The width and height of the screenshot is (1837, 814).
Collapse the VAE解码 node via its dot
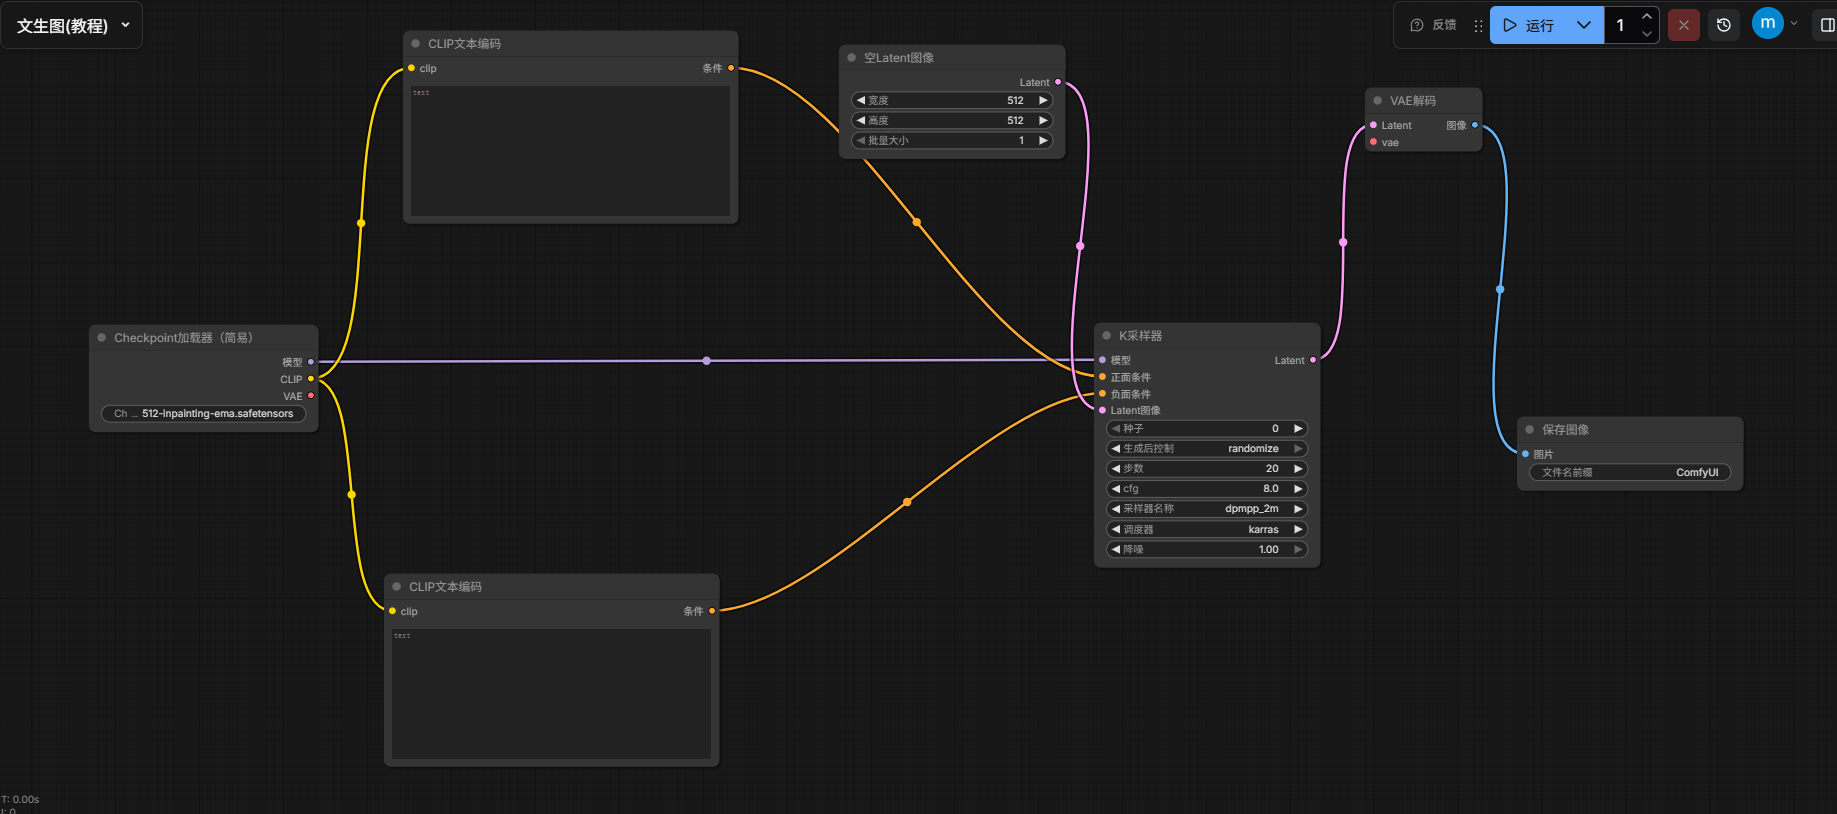(1377, 101)
